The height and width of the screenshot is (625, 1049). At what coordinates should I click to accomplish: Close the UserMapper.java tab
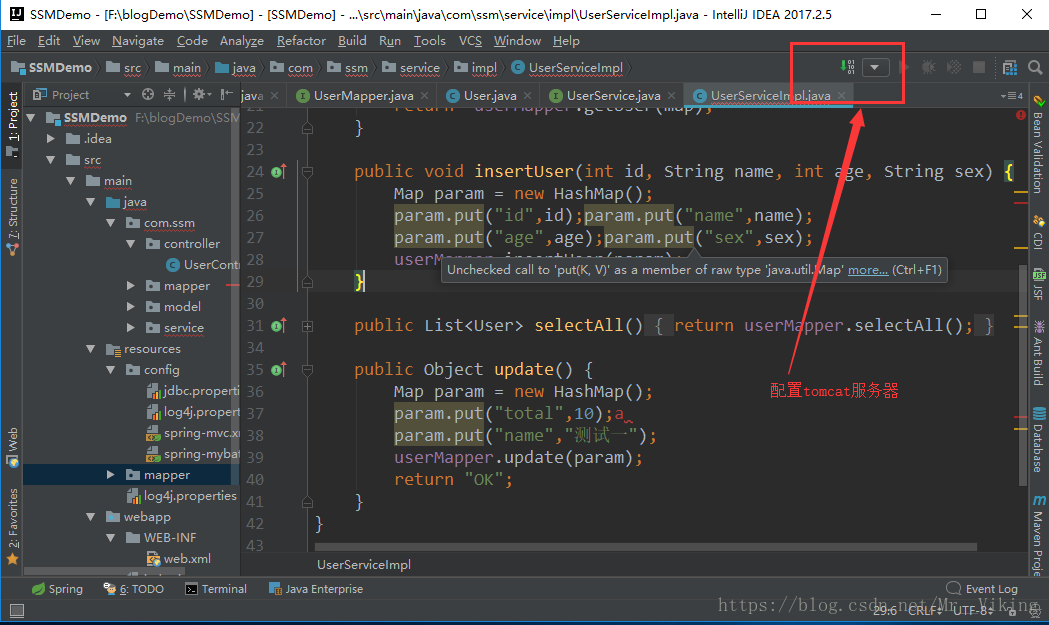(x=423, y=96)
